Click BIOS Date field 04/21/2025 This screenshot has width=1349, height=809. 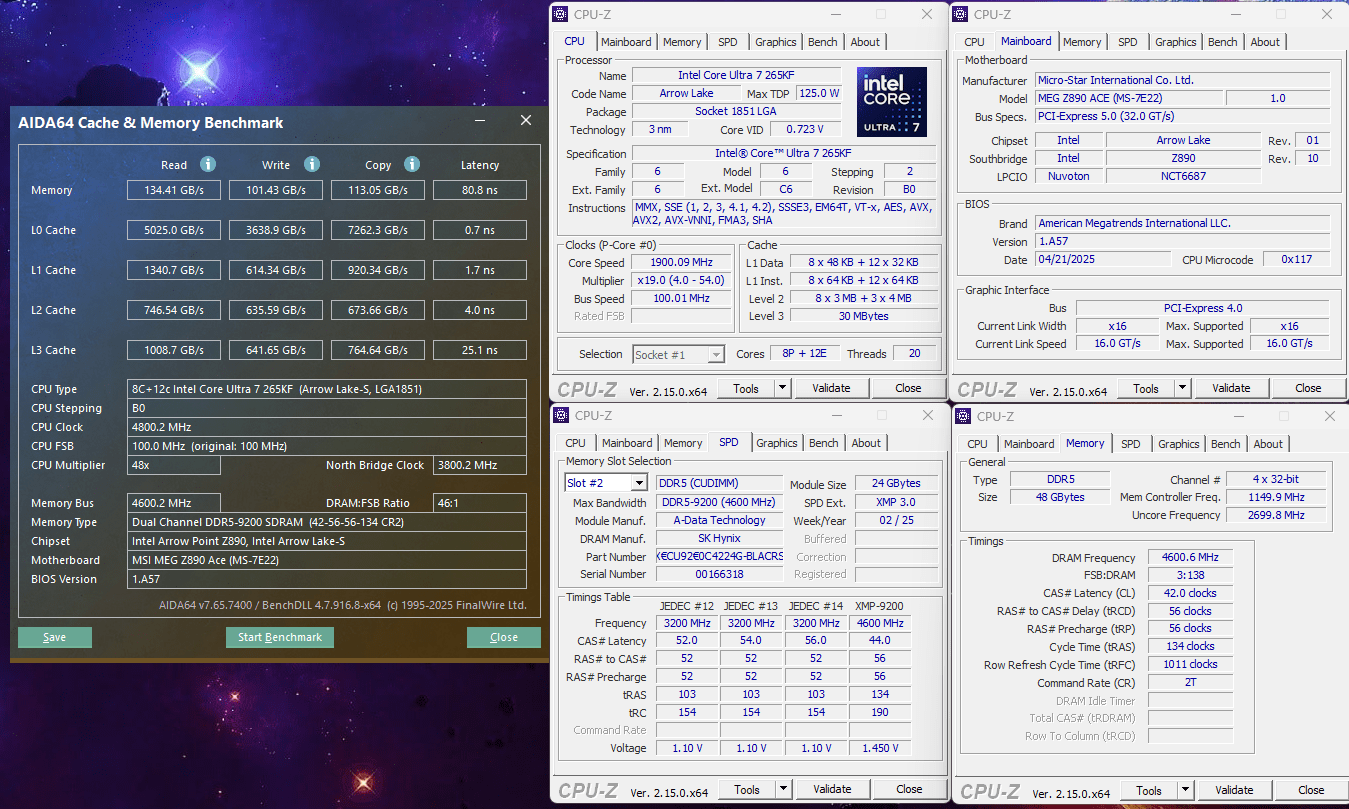[x=1102, y=259]
